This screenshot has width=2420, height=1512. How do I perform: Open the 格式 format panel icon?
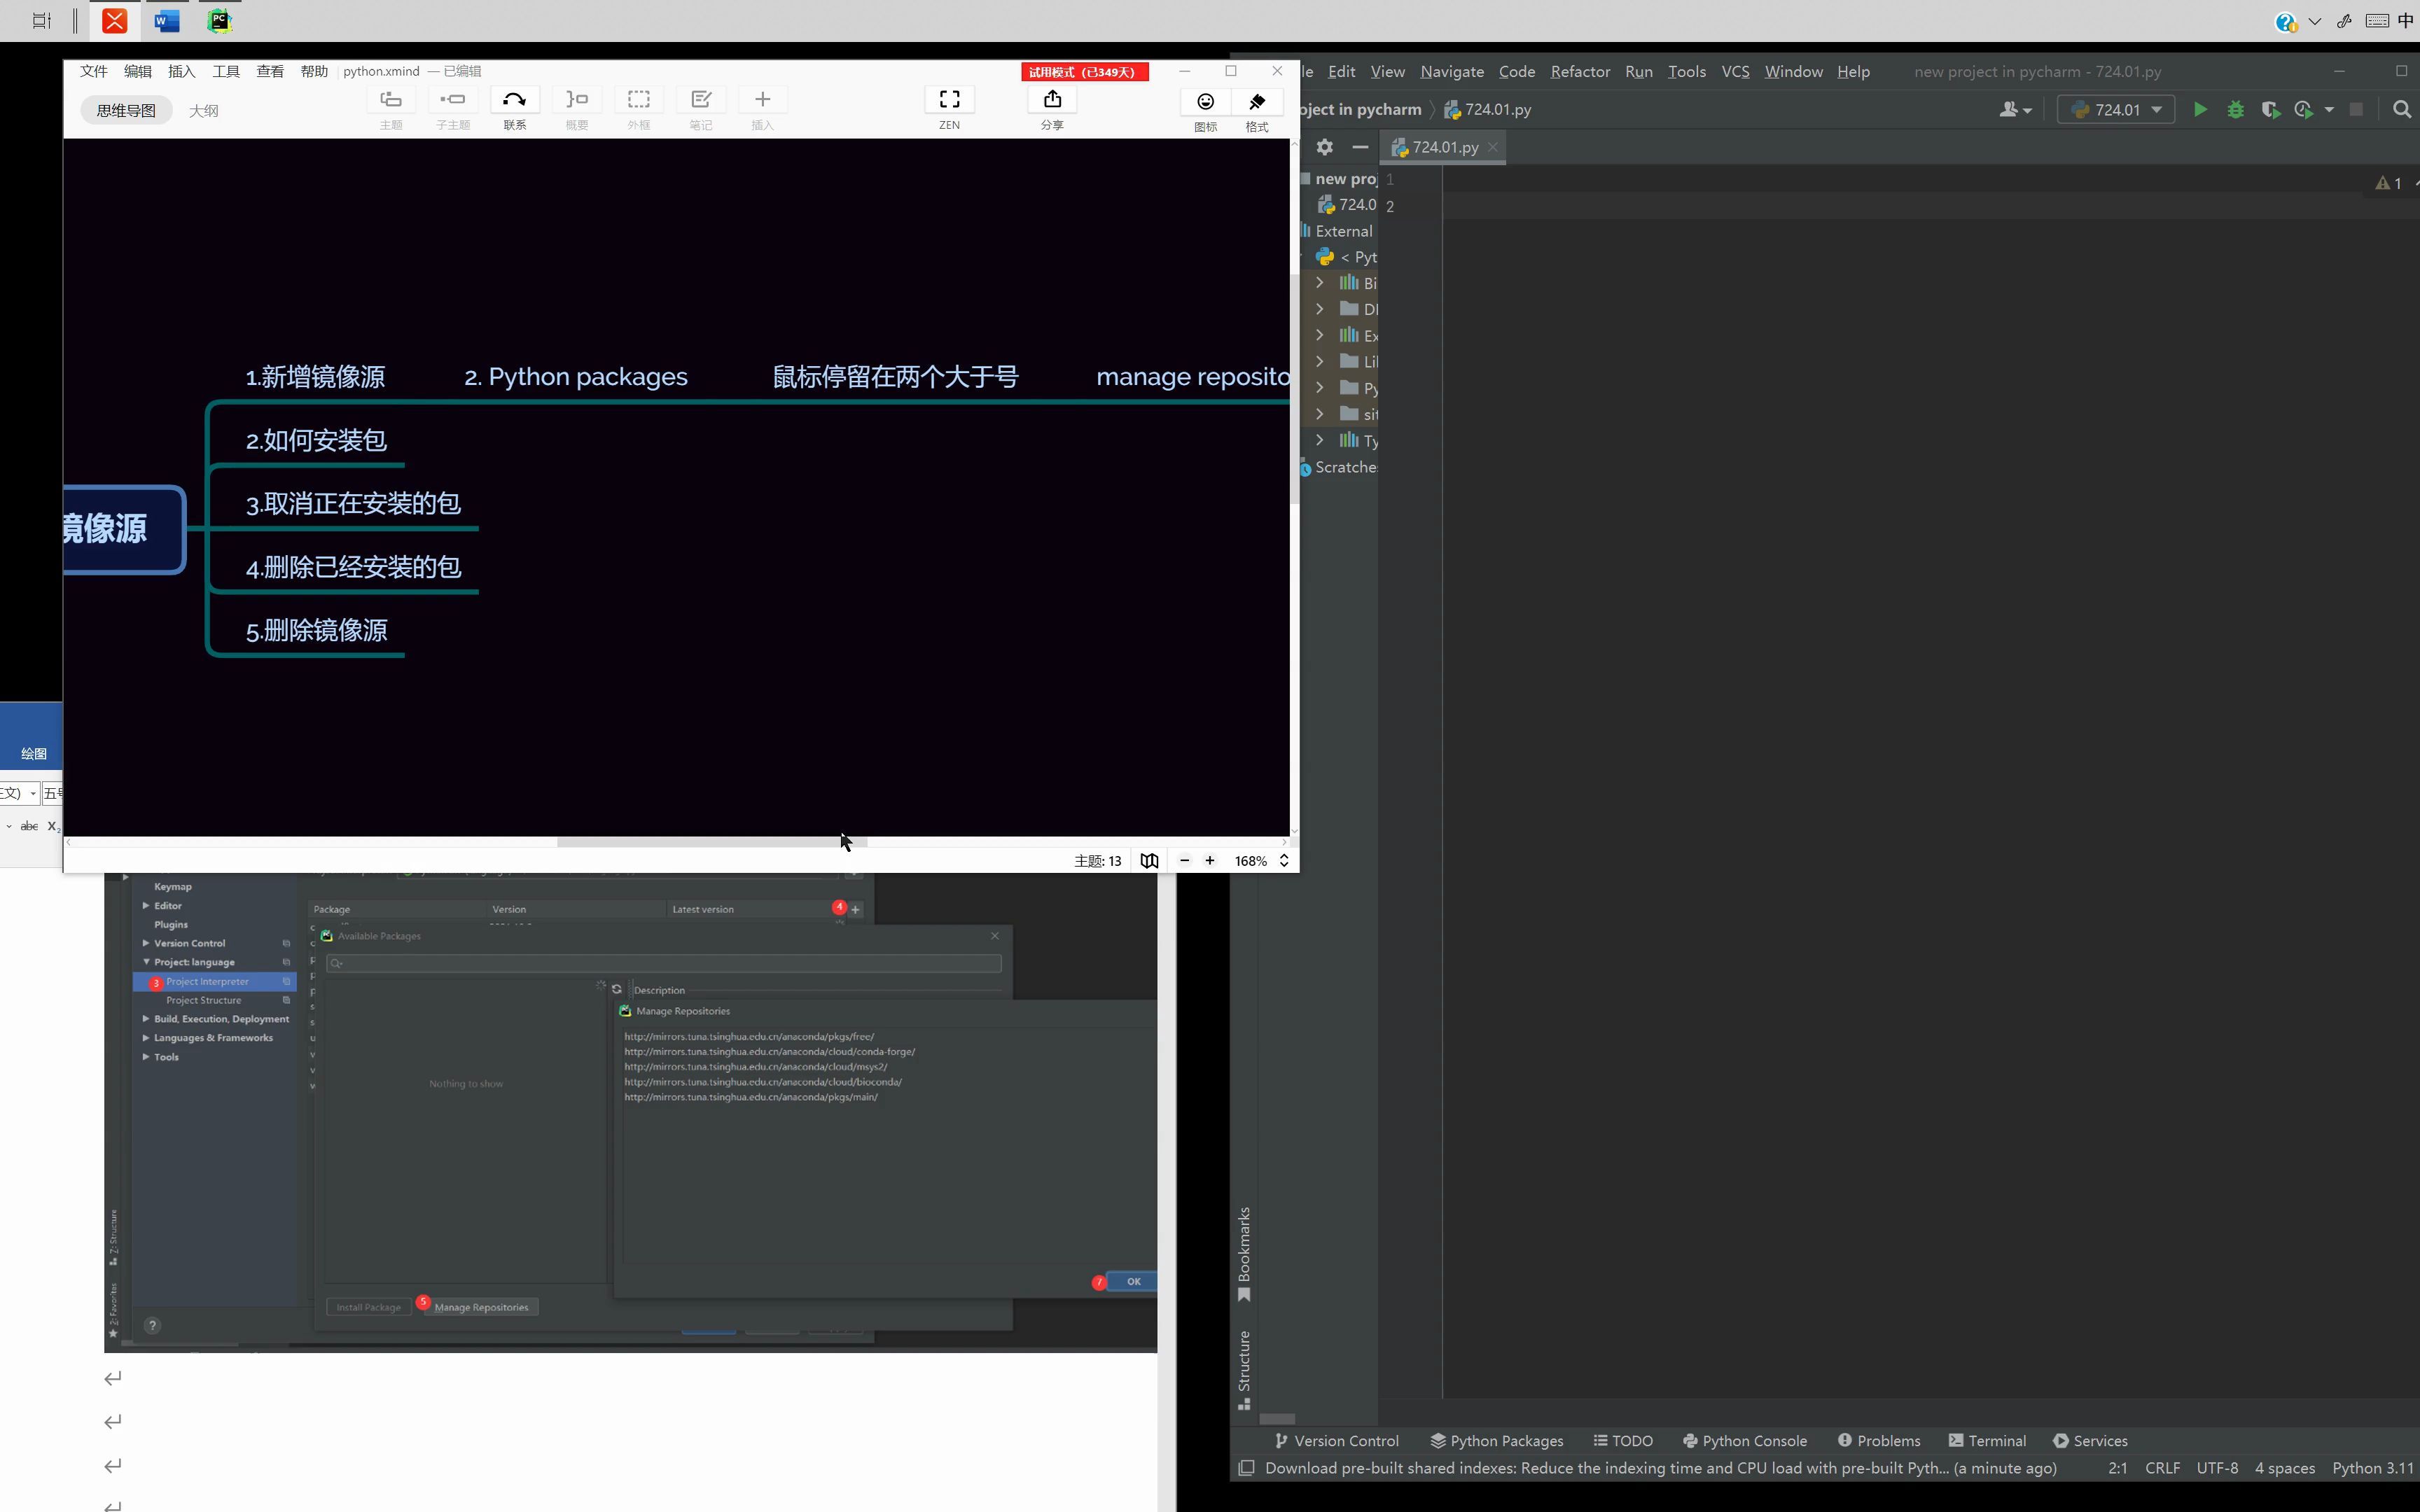1257,102
